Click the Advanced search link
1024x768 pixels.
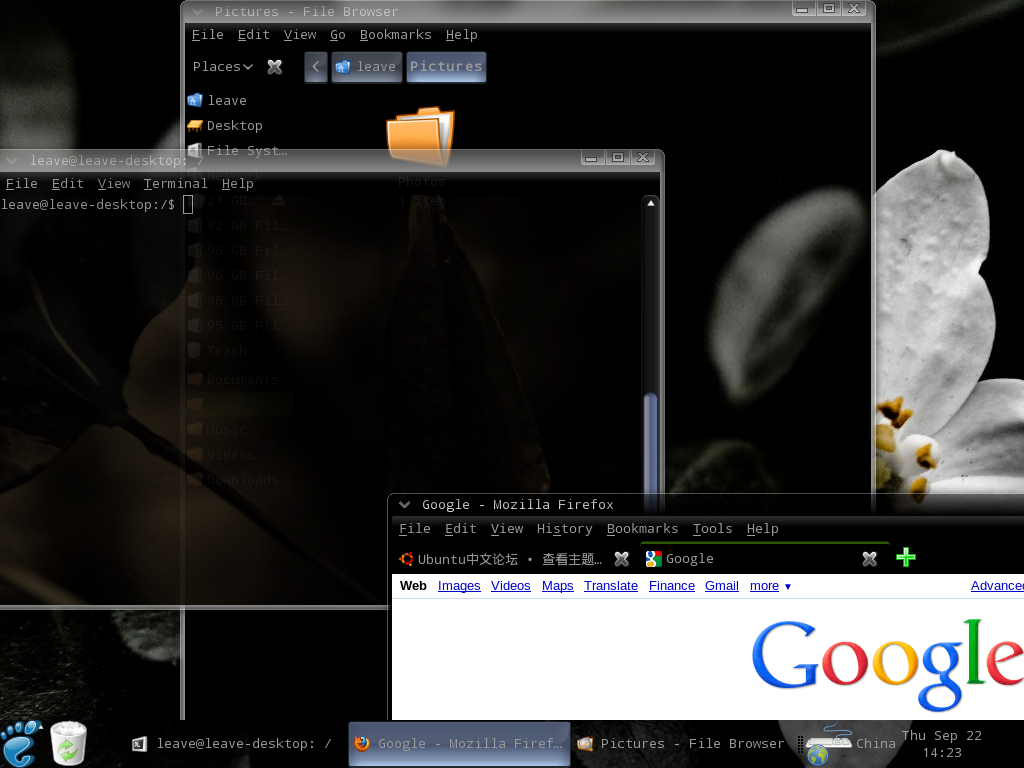[997, 586]
